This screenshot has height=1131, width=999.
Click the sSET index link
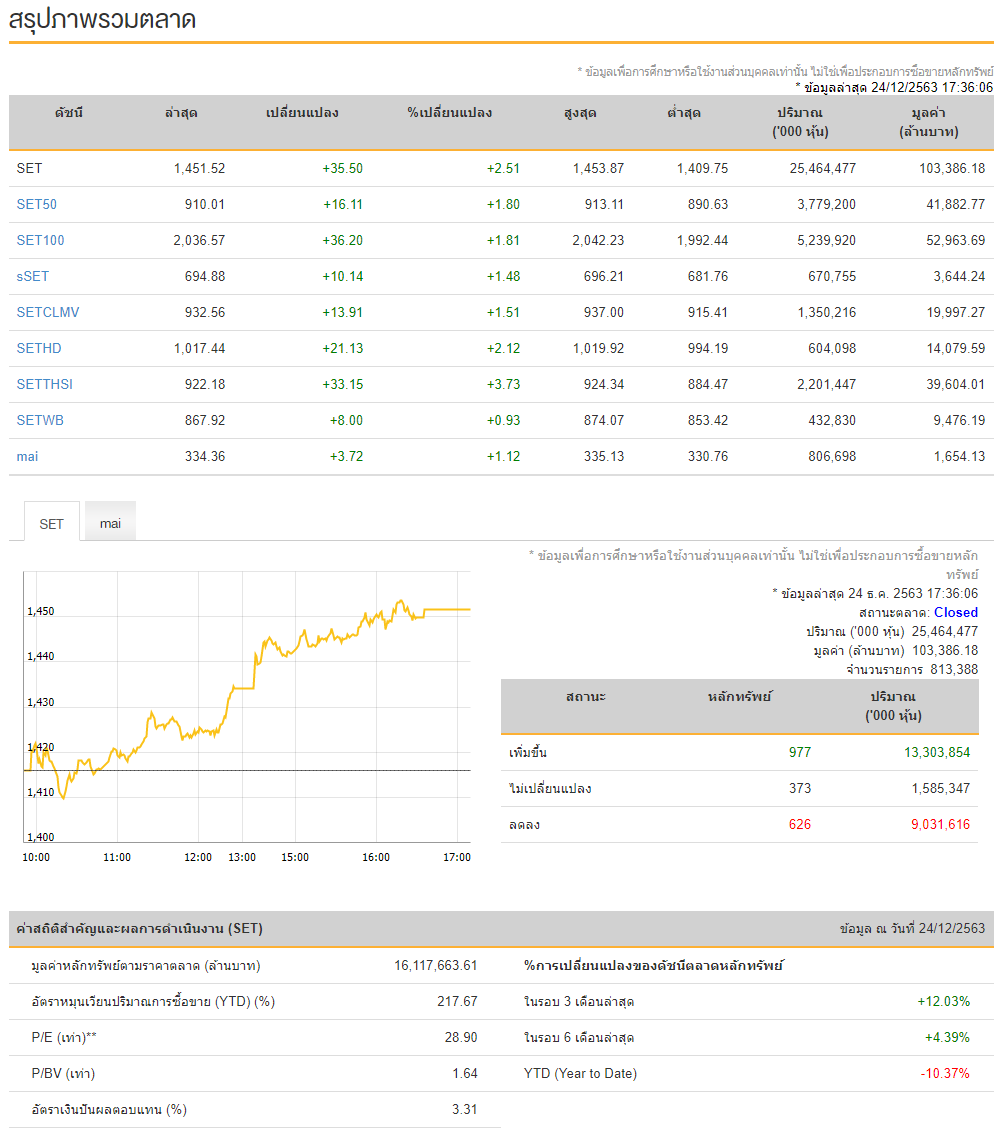pyautogui.click(x=33, y=277)
